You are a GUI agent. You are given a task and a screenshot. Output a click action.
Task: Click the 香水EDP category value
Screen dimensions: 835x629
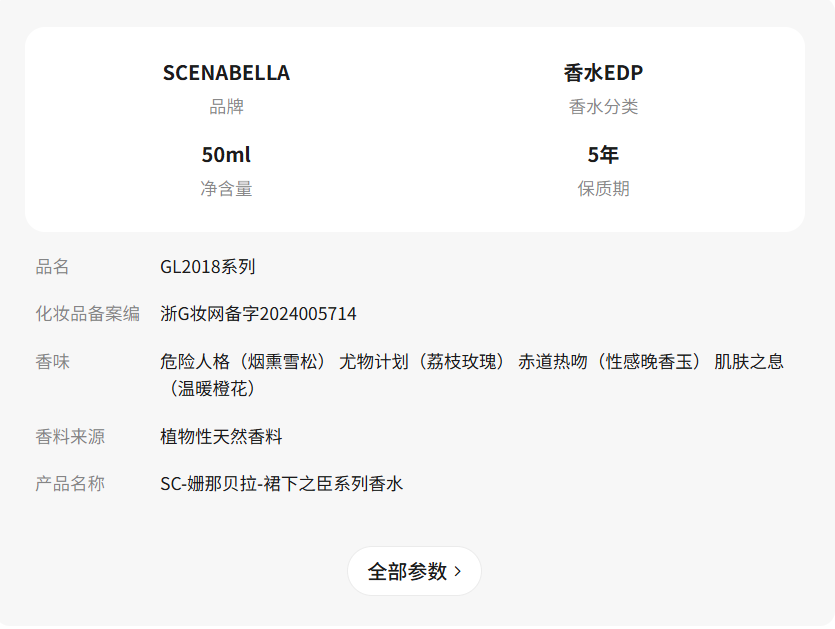603,73
